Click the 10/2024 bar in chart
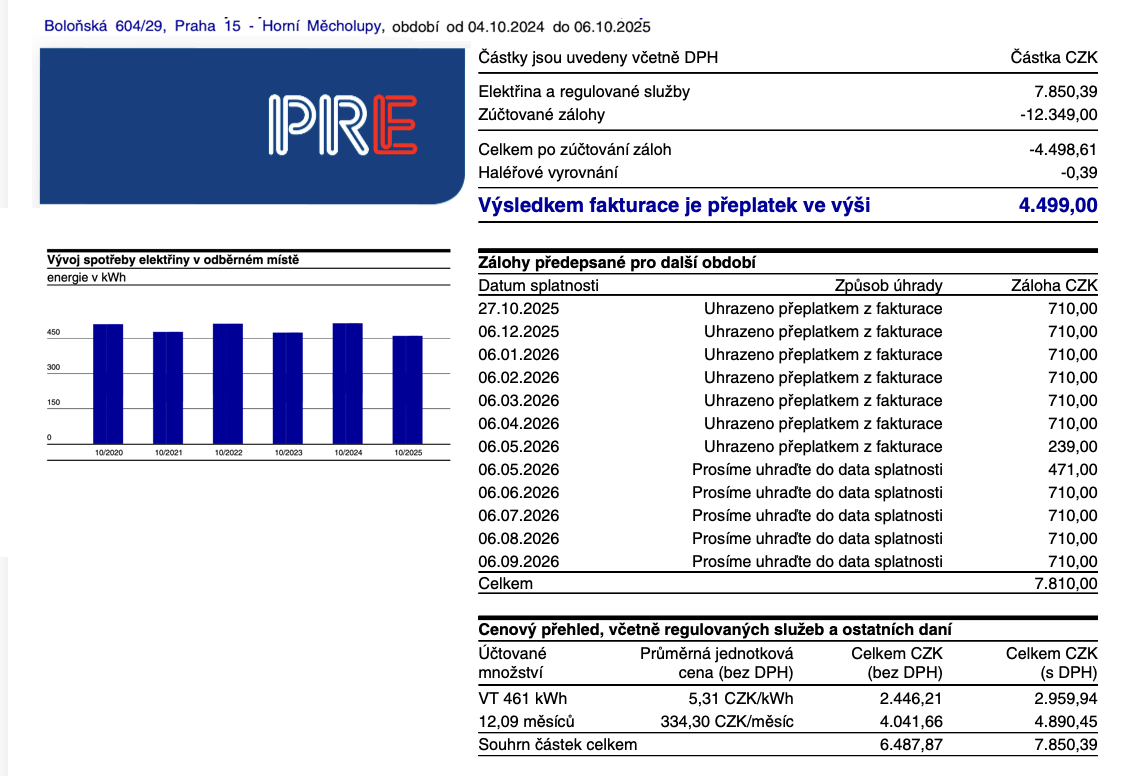1135x776 pixels. click(348, 384)
